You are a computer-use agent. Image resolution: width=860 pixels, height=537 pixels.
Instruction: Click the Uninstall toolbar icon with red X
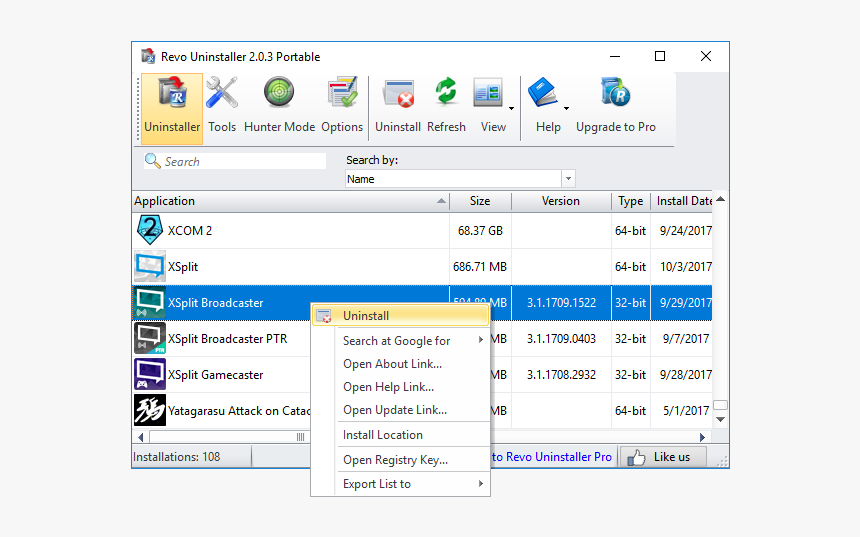click(398, 96)
